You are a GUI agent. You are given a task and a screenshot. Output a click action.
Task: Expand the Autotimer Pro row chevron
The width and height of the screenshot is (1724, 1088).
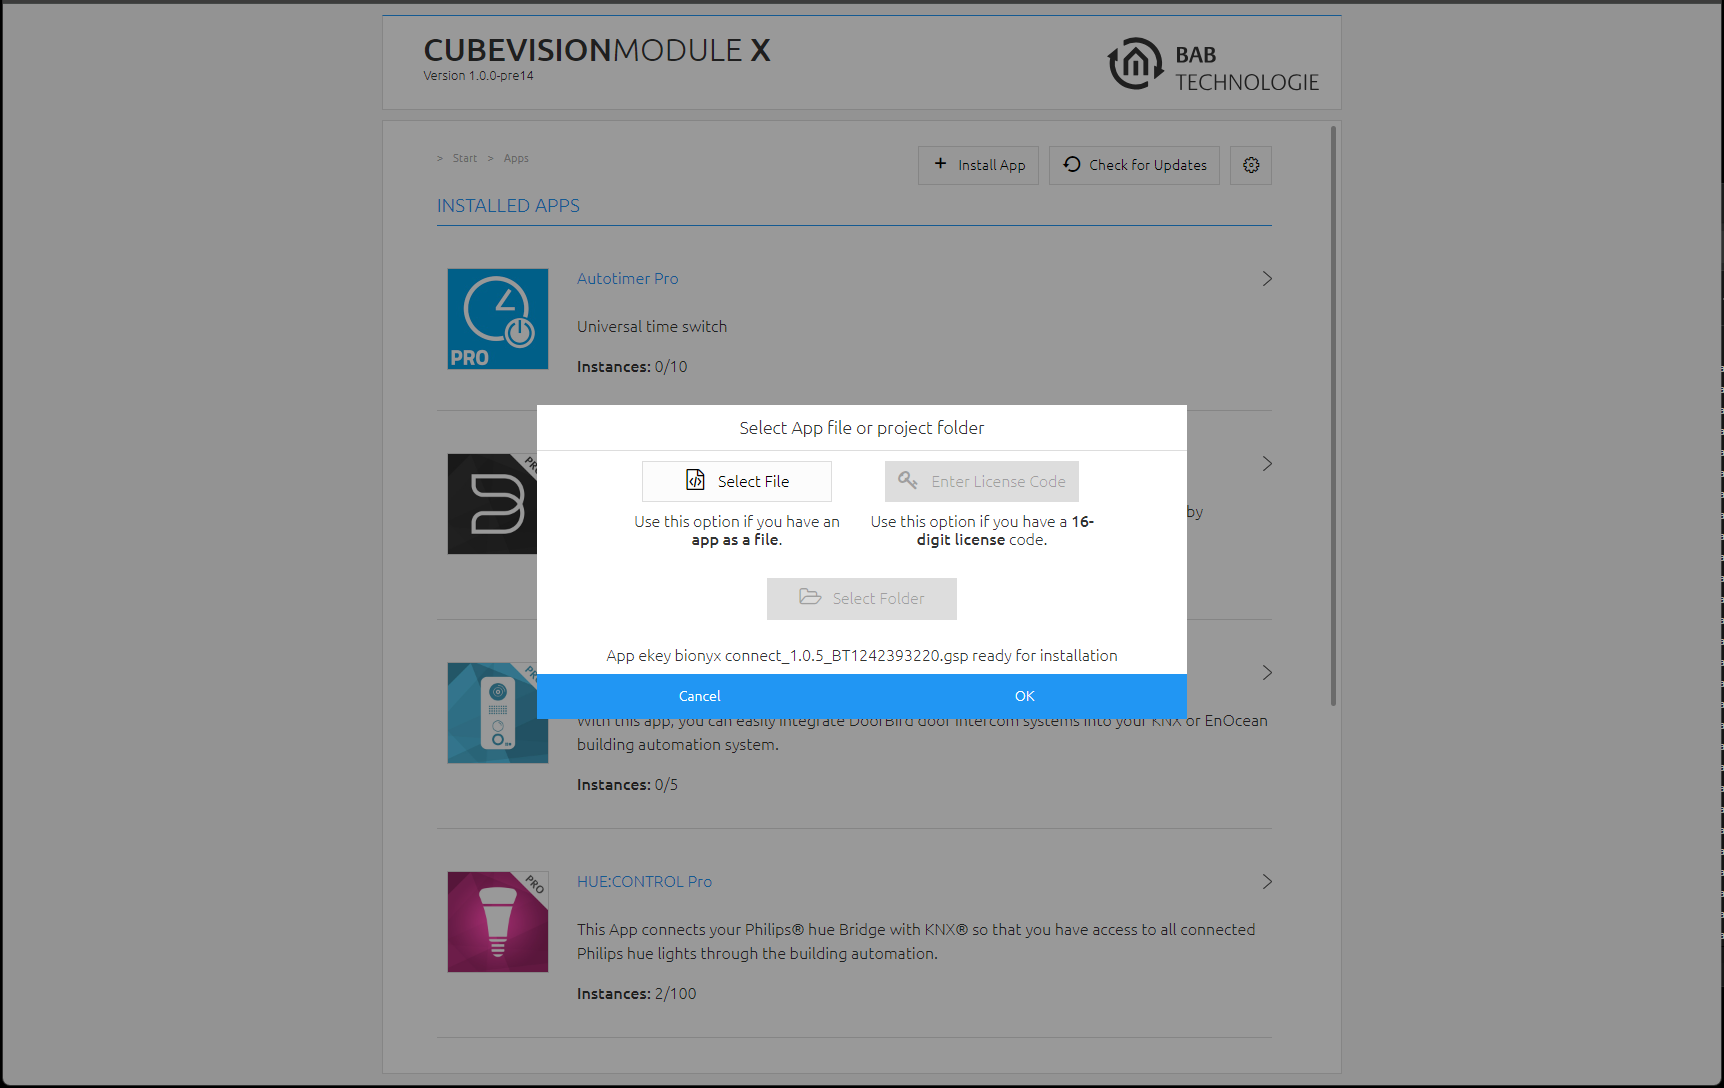point(1267,279)
